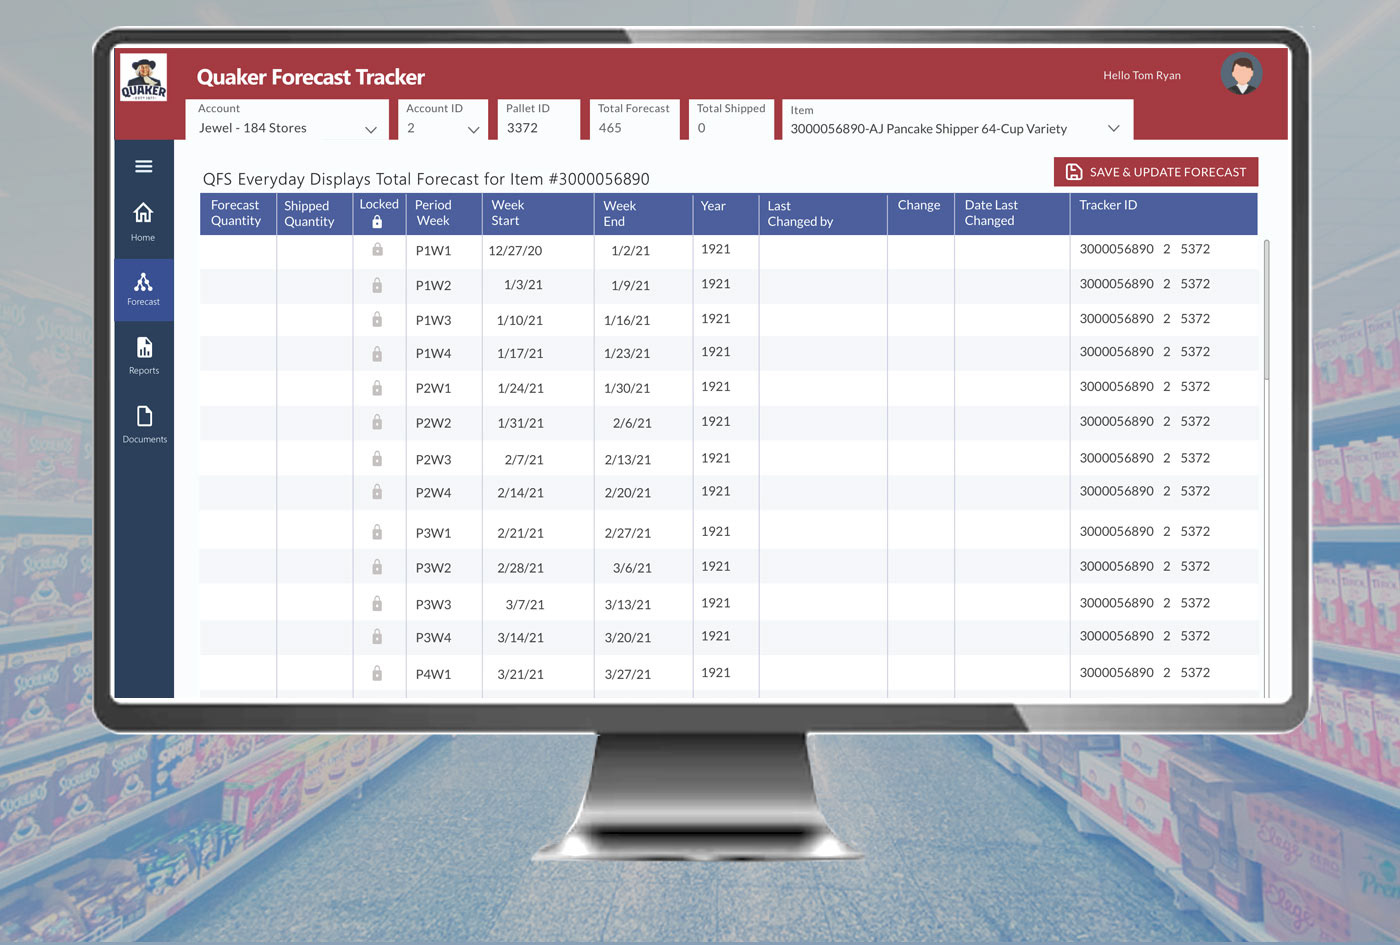Open the Documents sidebar section
The image size is (1400, 945).
[x=144, y=424]
